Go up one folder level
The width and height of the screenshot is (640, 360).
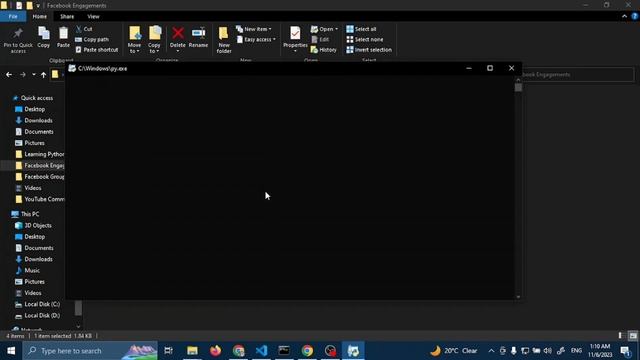point(43,75)
